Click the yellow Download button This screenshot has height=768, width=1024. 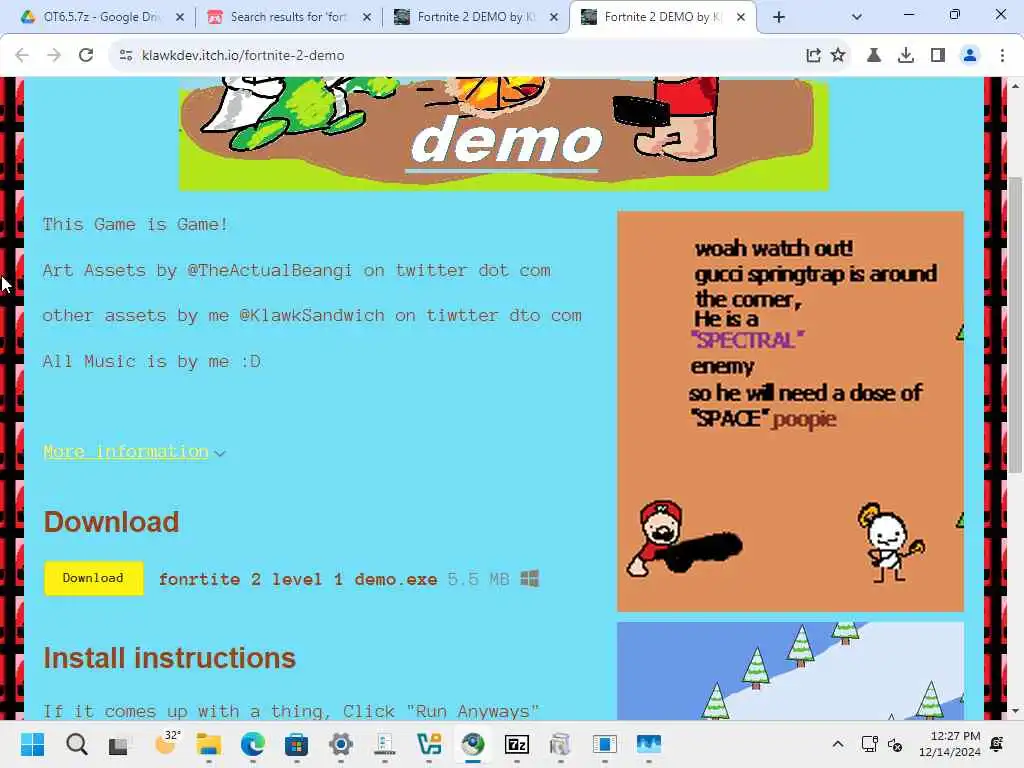pyautogui.click(x=93, y=578)
